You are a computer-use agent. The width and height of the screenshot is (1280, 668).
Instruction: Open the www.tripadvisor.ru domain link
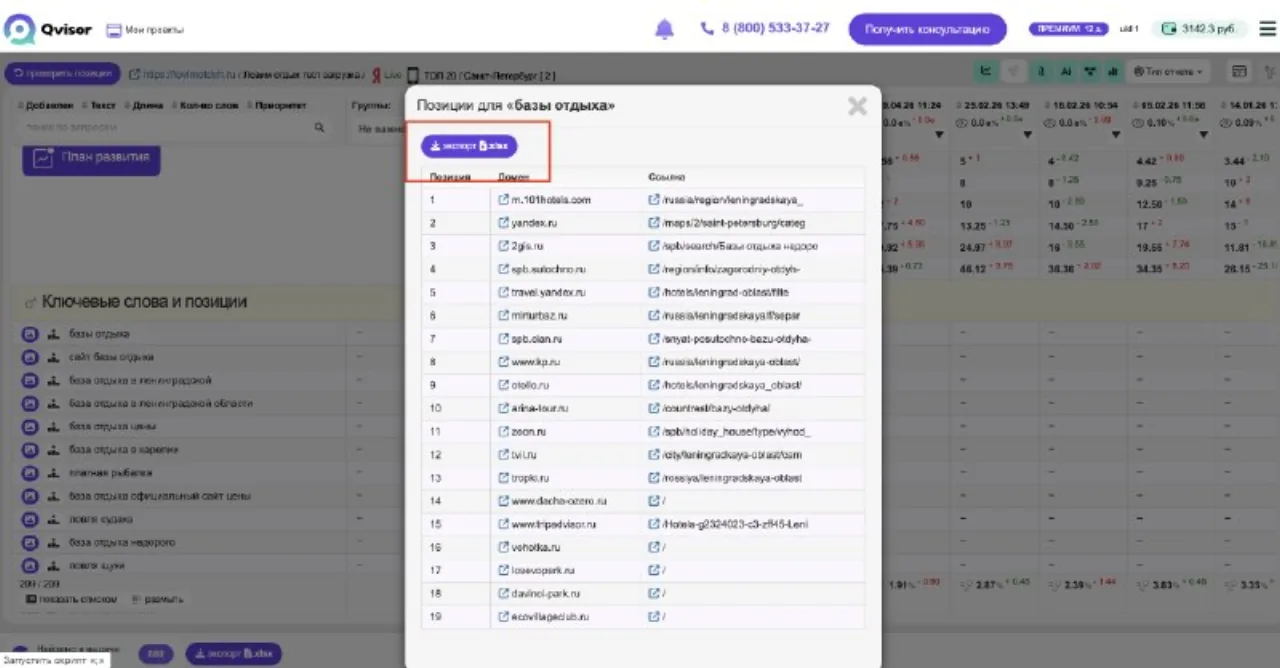point(553,524)
